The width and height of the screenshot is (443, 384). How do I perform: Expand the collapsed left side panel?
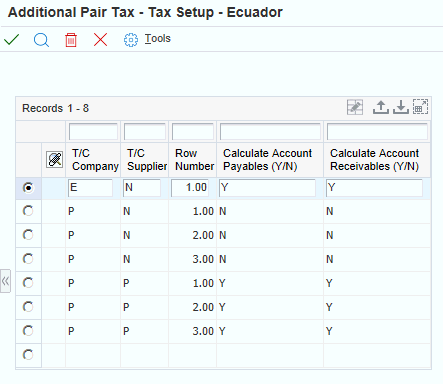(x=5, y=281)
